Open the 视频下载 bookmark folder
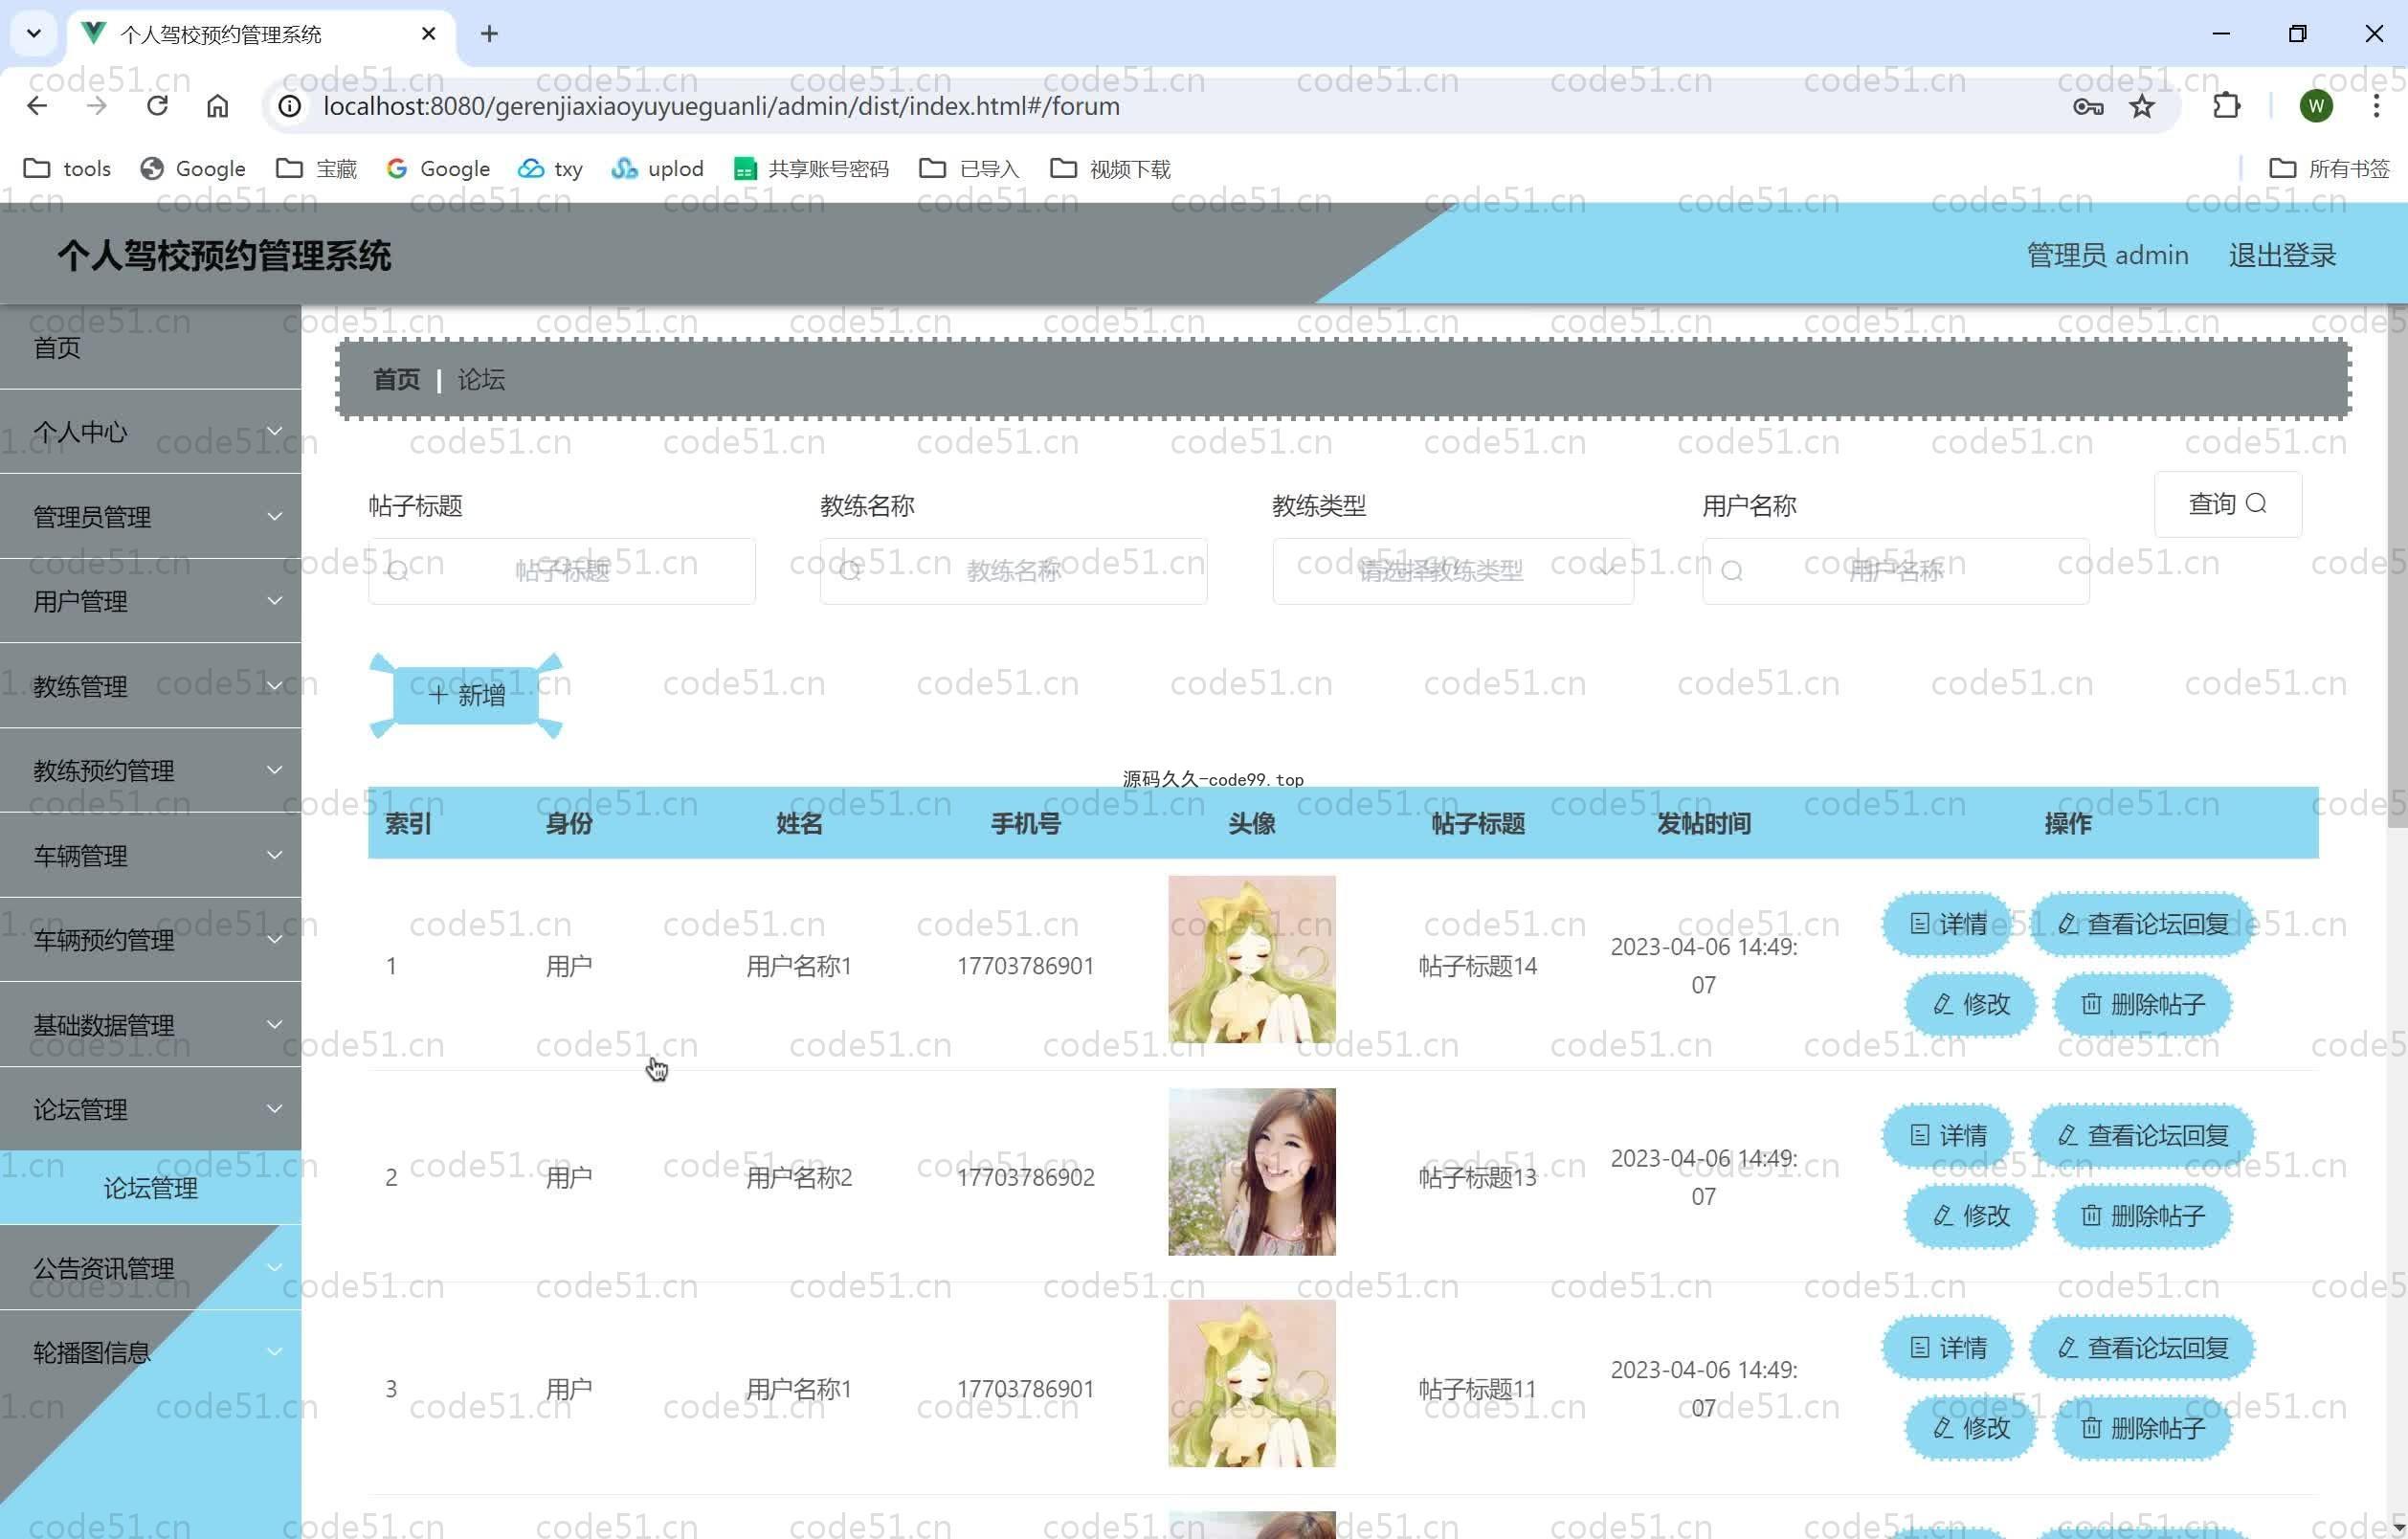The width and height of the screenshot is (2408, 1539). tap(1110, 168)
